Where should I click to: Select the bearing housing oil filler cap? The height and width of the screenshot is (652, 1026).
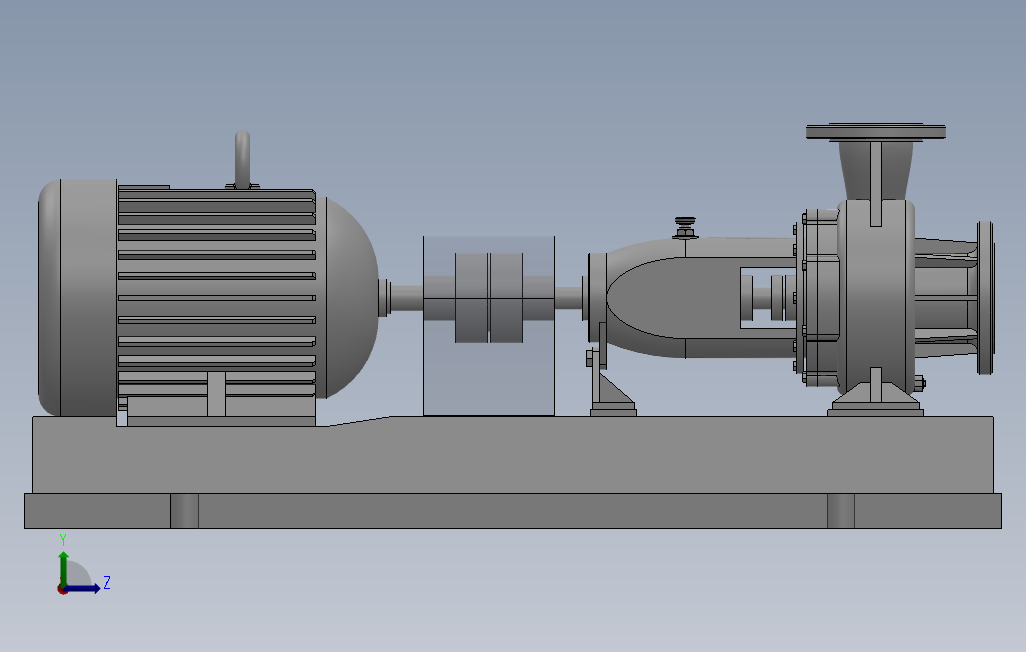pyautogui.click(x=685, y=226)
